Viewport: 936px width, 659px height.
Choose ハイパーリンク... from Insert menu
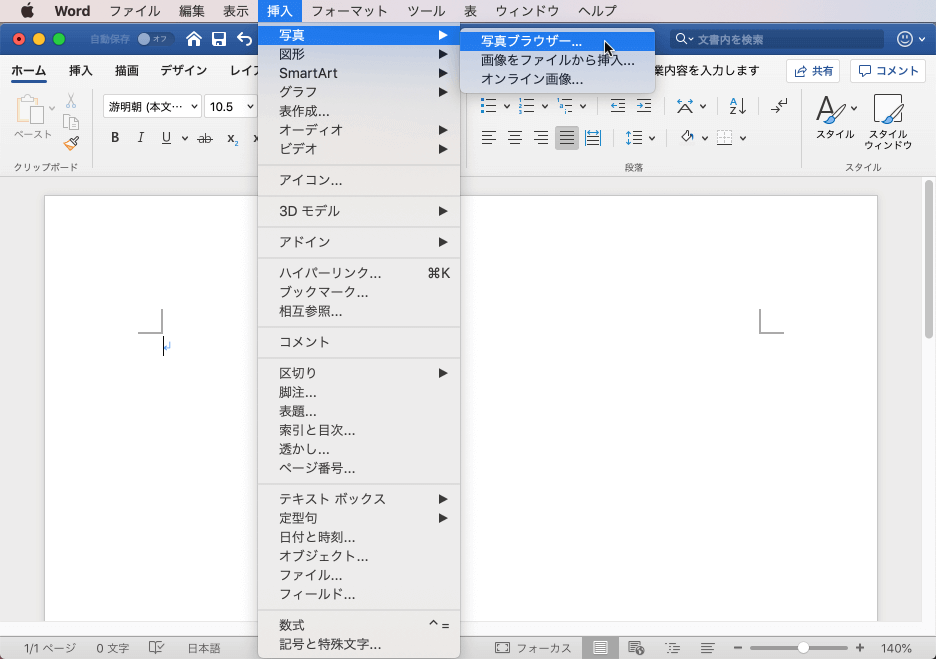(x=359, y=273)
